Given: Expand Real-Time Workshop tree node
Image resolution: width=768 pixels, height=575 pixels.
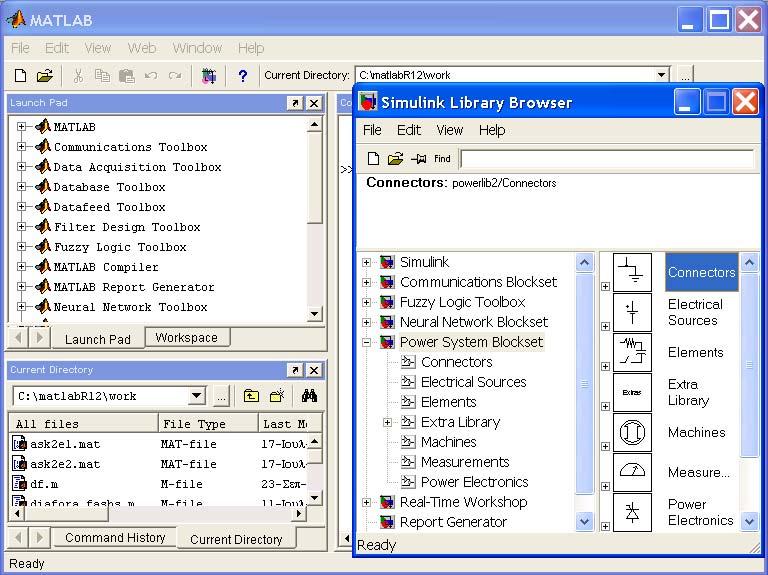Looking at the screenshot, I should pyautogui.click(x=366, y=502).
